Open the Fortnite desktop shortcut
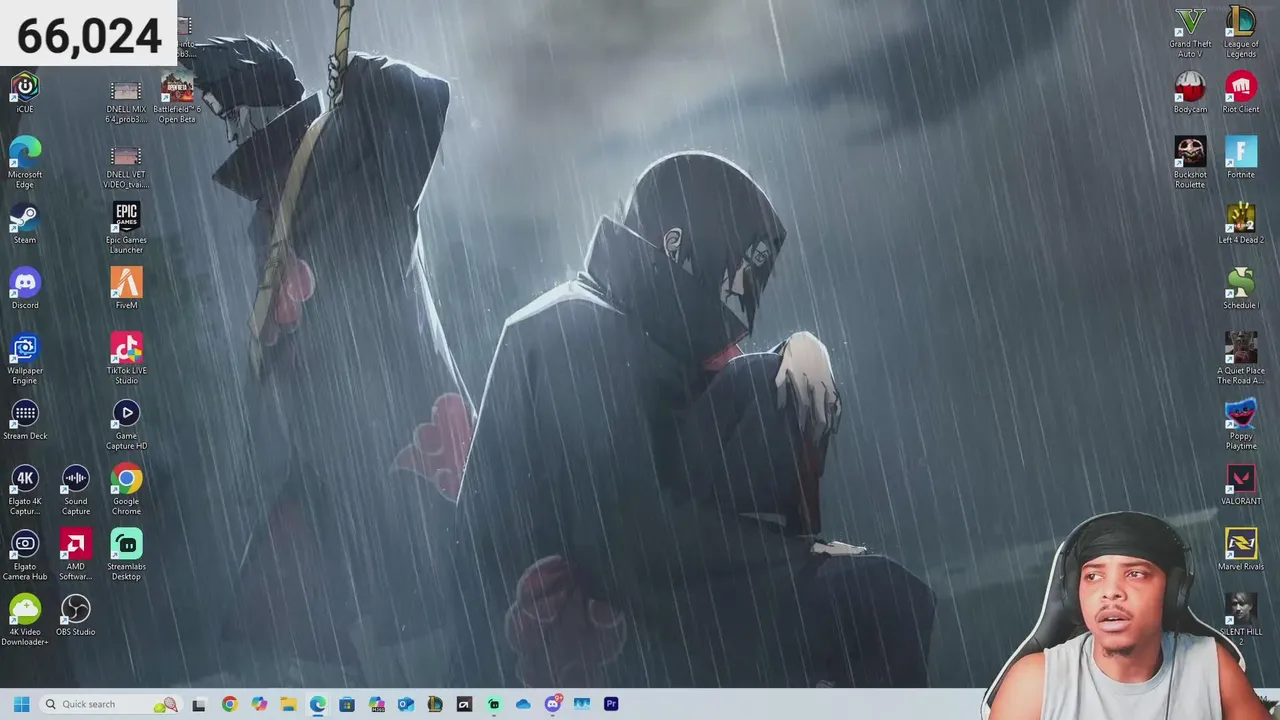Viewport: 1280px width, 720px height. [1241, 158]
